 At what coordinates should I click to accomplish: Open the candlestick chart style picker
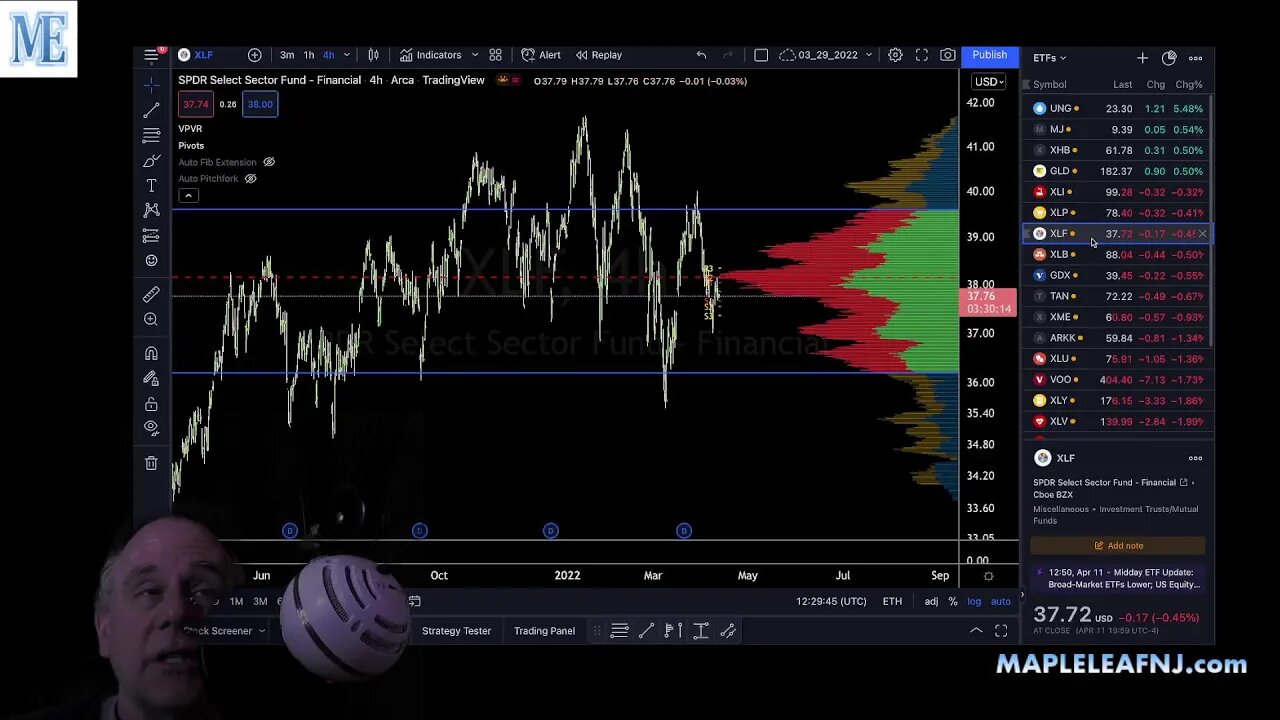[373, 55]
